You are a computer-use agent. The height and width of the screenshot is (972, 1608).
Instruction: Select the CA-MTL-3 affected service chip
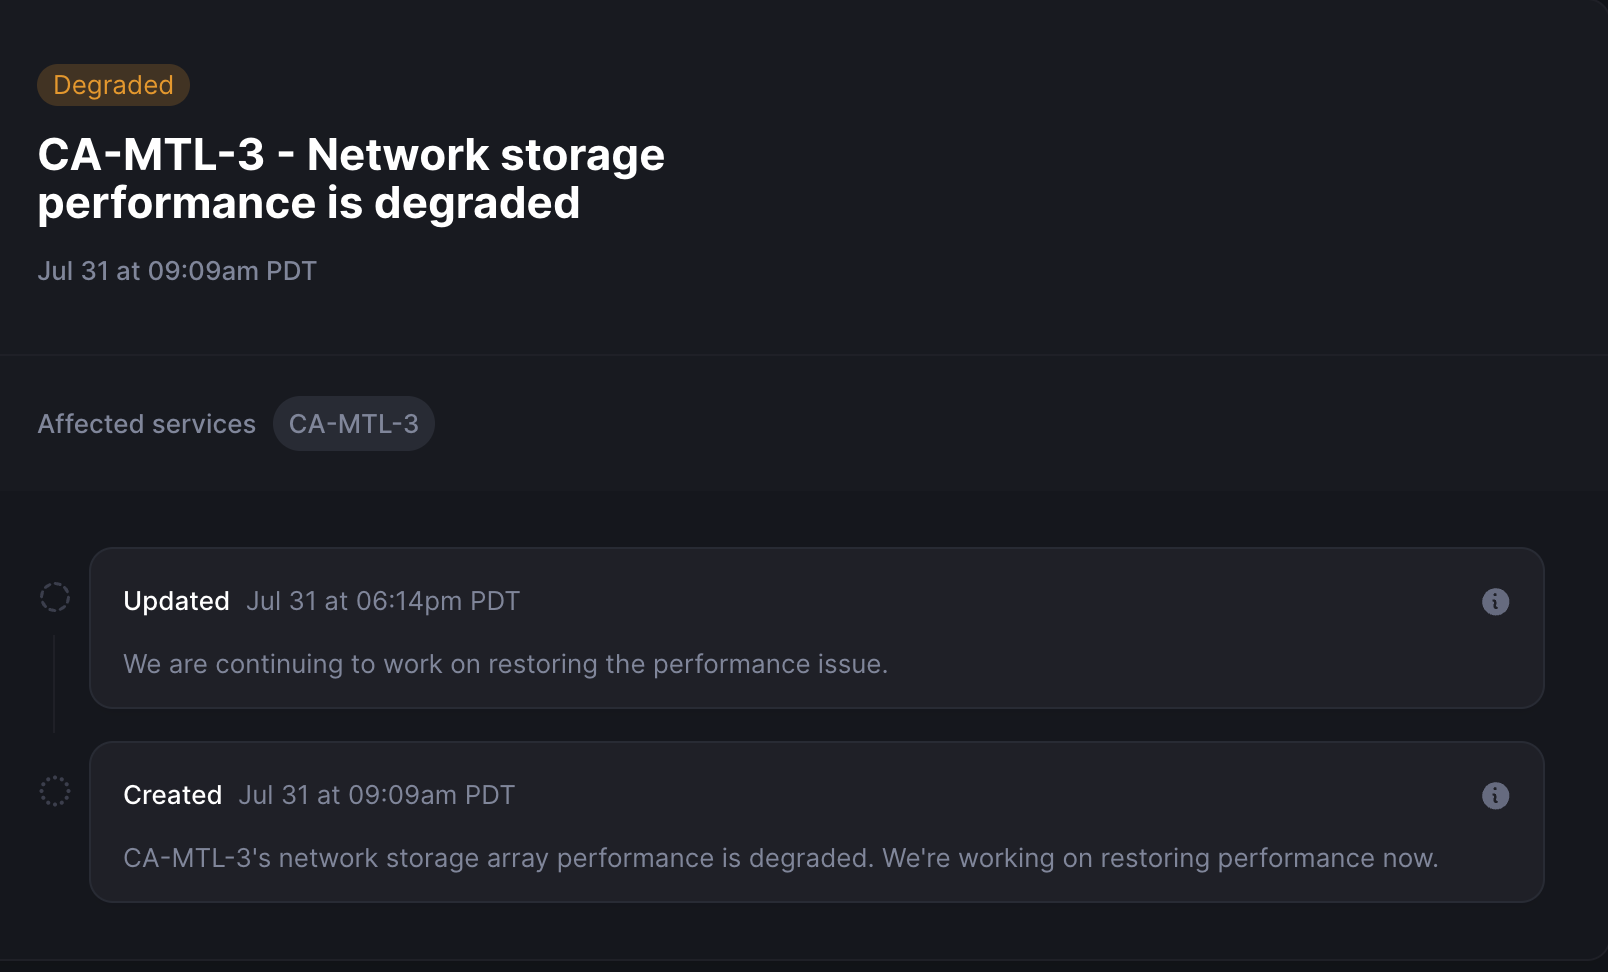click(x=354, y=424)
